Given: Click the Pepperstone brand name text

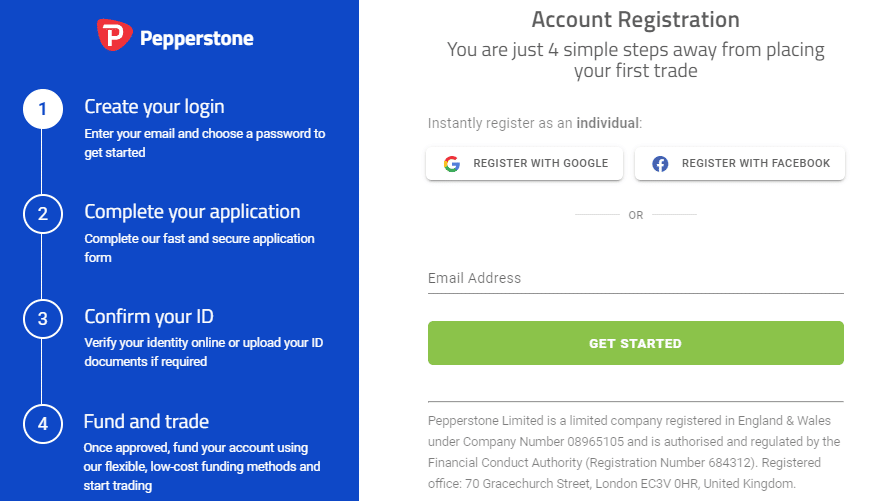Looking at the screenshot, I should click(x=197, y=38).
